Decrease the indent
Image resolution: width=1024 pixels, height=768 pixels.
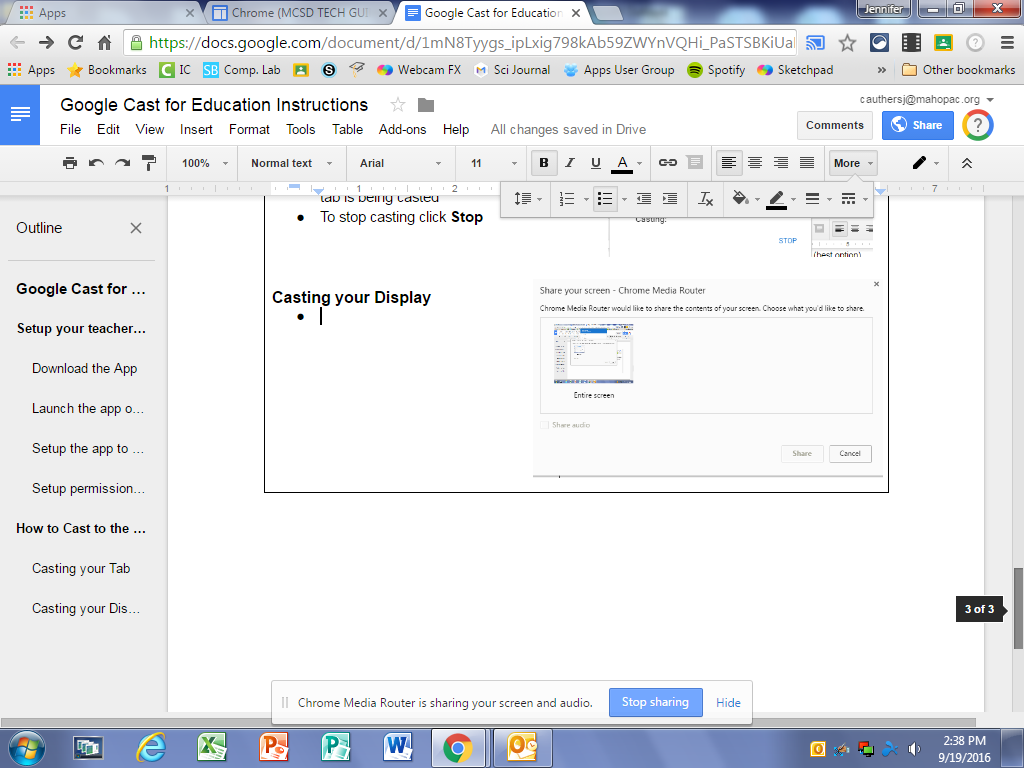[x=644, y=199]
